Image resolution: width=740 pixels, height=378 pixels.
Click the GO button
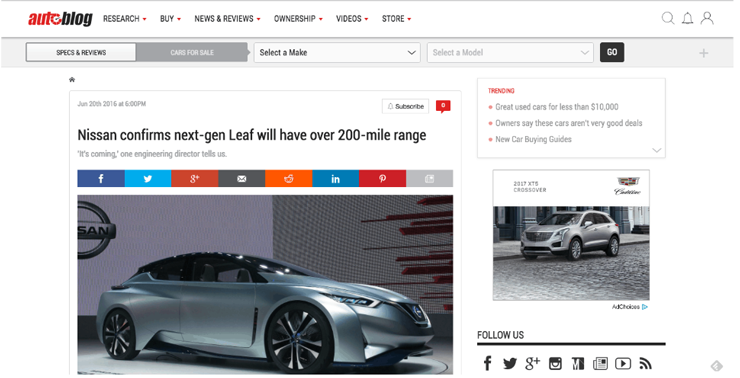(612, 52)
